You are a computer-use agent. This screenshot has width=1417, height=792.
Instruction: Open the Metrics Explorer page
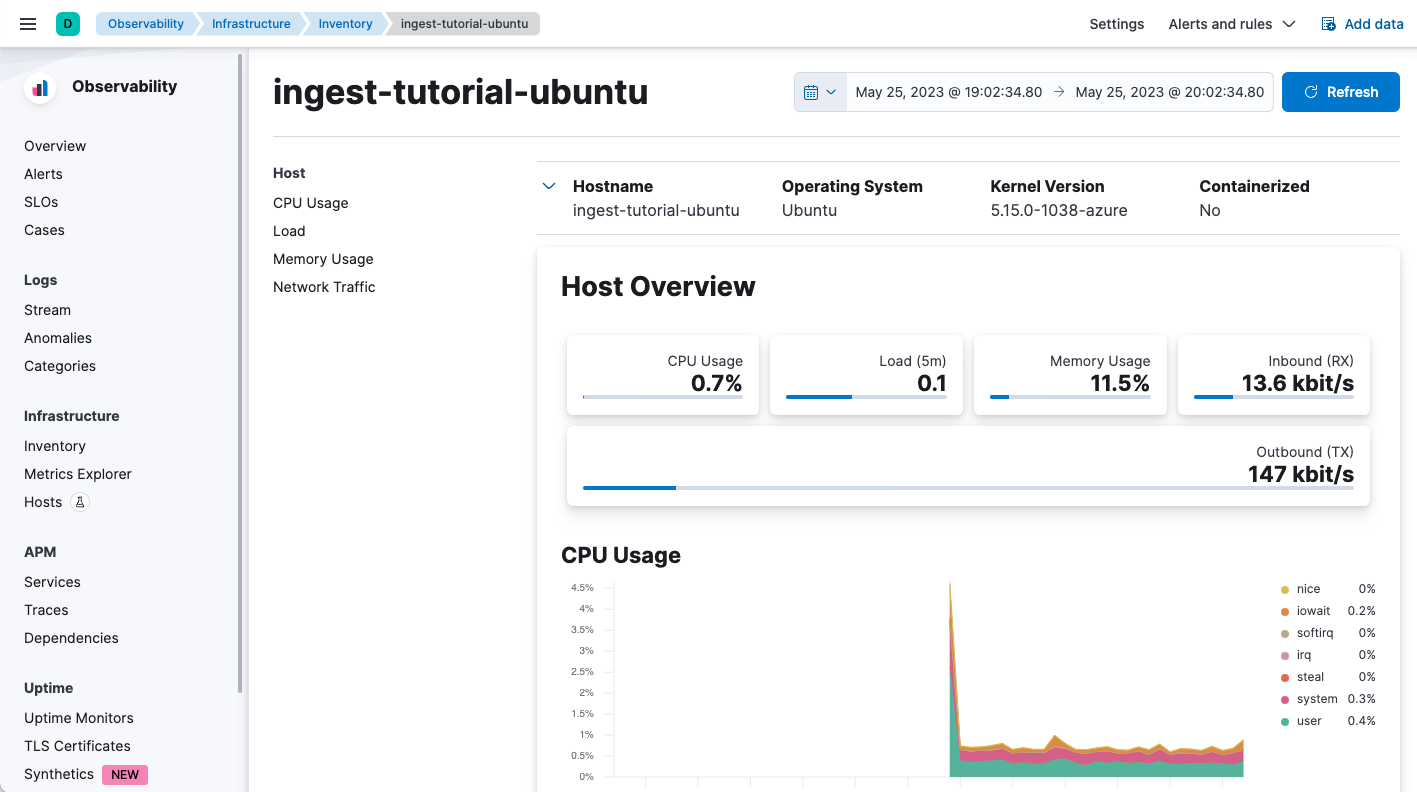coord(77,473)
